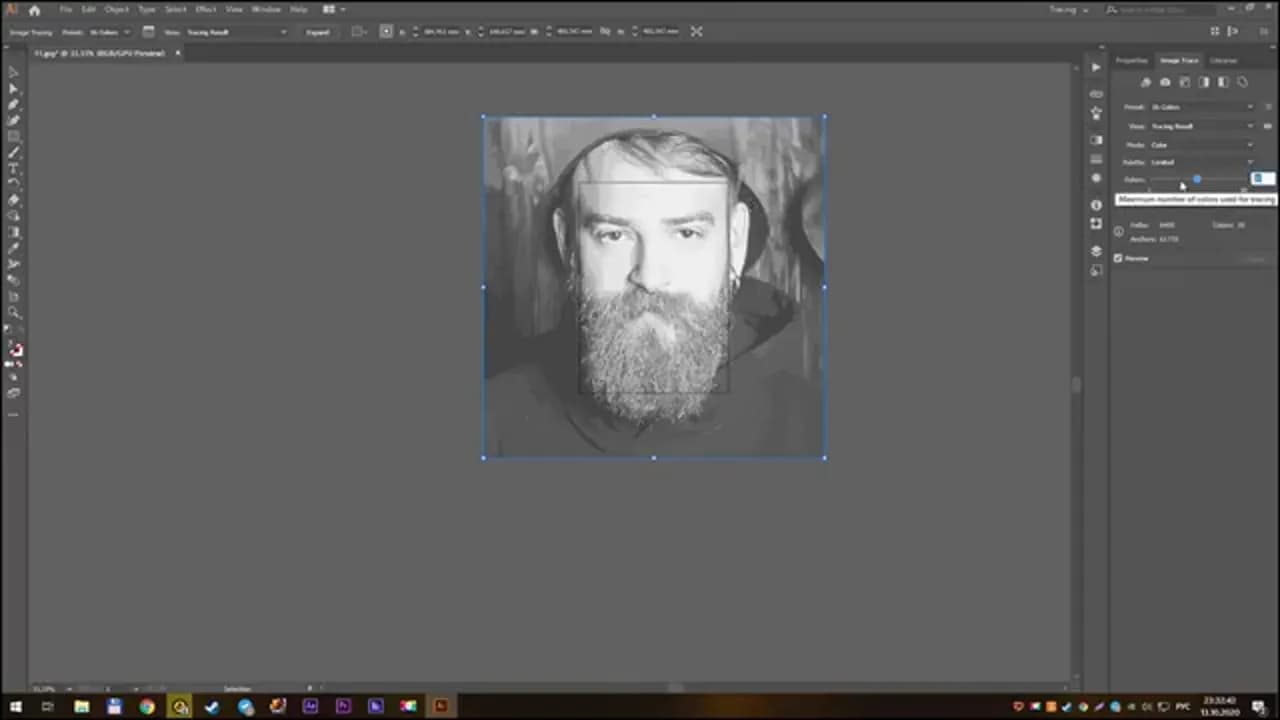
Task: Apply the Black and White preset icon
Action: point(1223,82)
